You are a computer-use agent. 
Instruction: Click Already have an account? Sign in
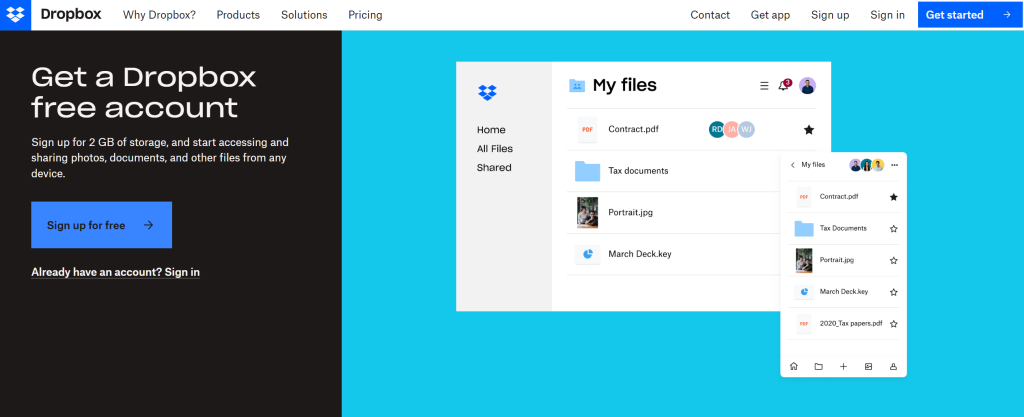coord(116,272)
